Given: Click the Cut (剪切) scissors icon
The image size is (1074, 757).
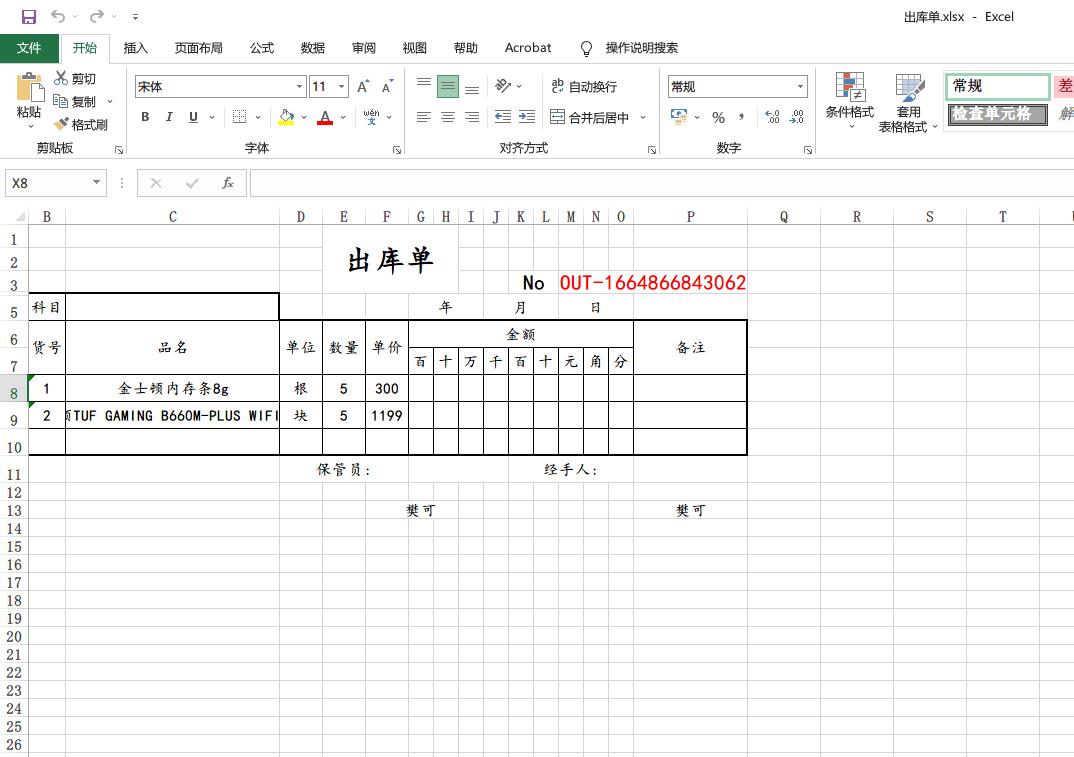Looking at the screenshot, I should (62, 78).
